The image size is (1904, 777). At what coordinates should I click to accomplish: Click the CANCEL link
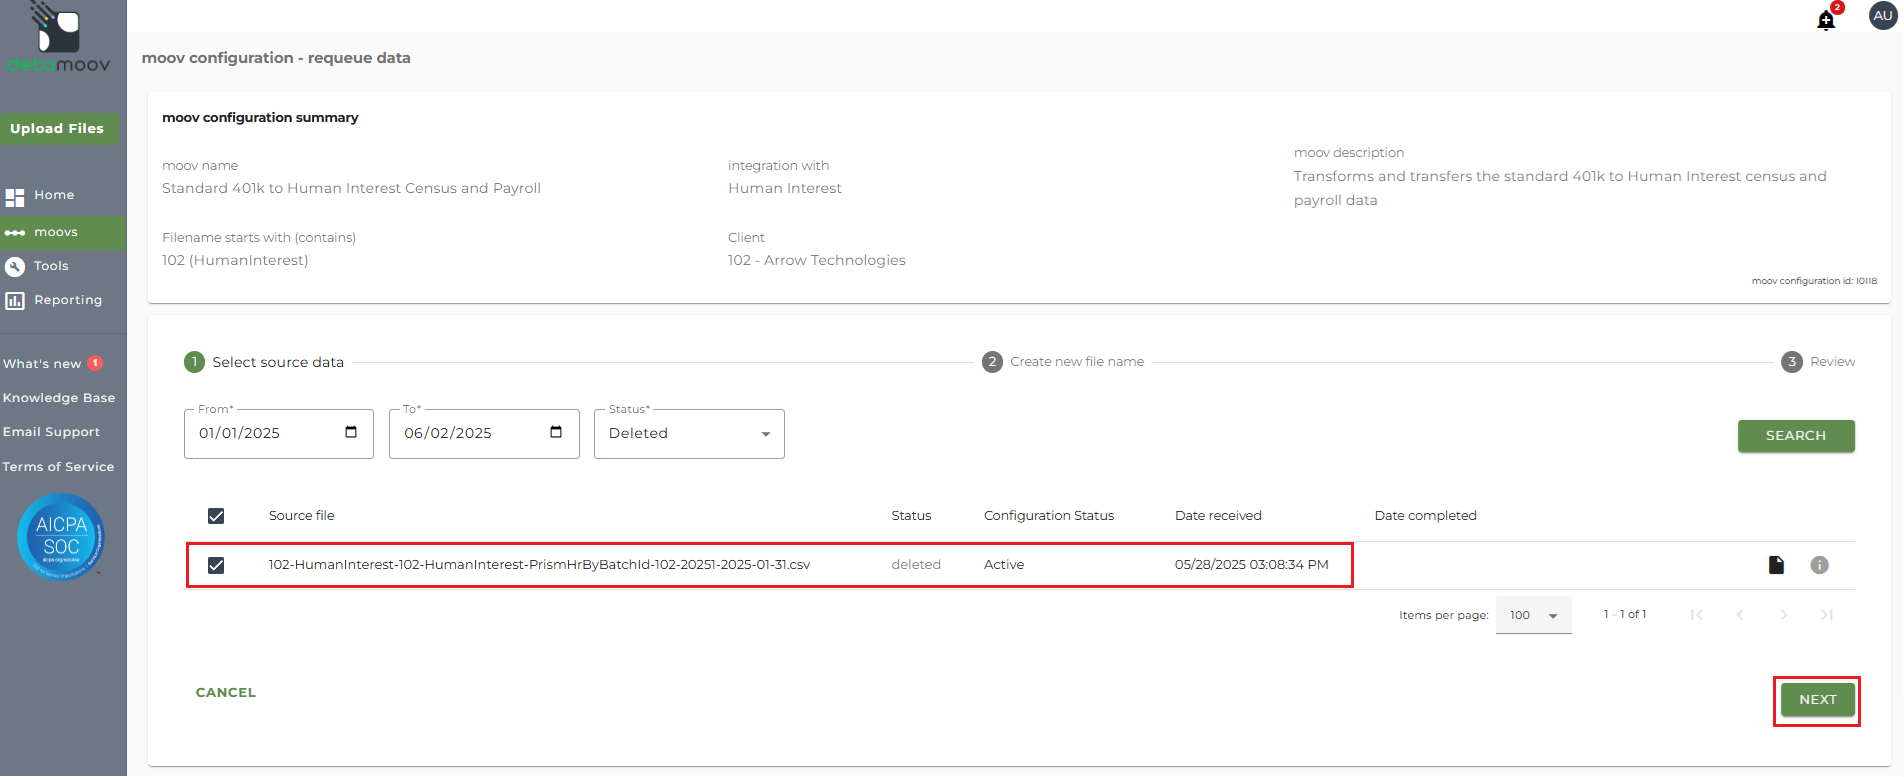tap(226, 692)
